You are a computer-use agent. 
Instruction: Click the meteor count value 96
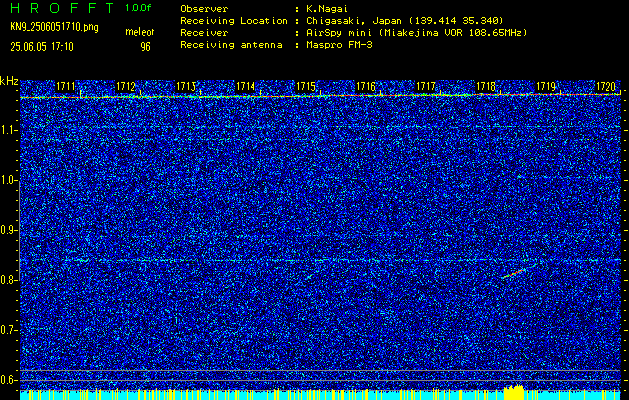tap(145, 47)
